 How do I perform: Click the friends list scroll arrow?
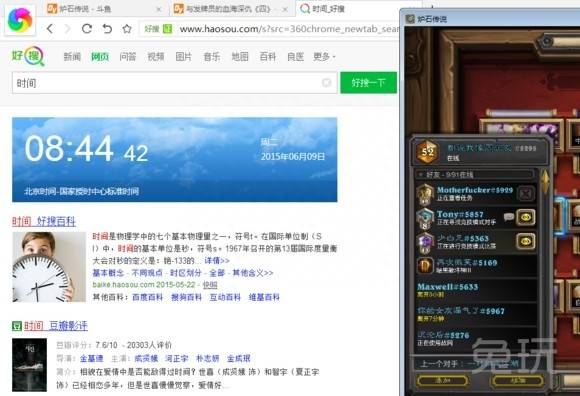tap(545, 181)
